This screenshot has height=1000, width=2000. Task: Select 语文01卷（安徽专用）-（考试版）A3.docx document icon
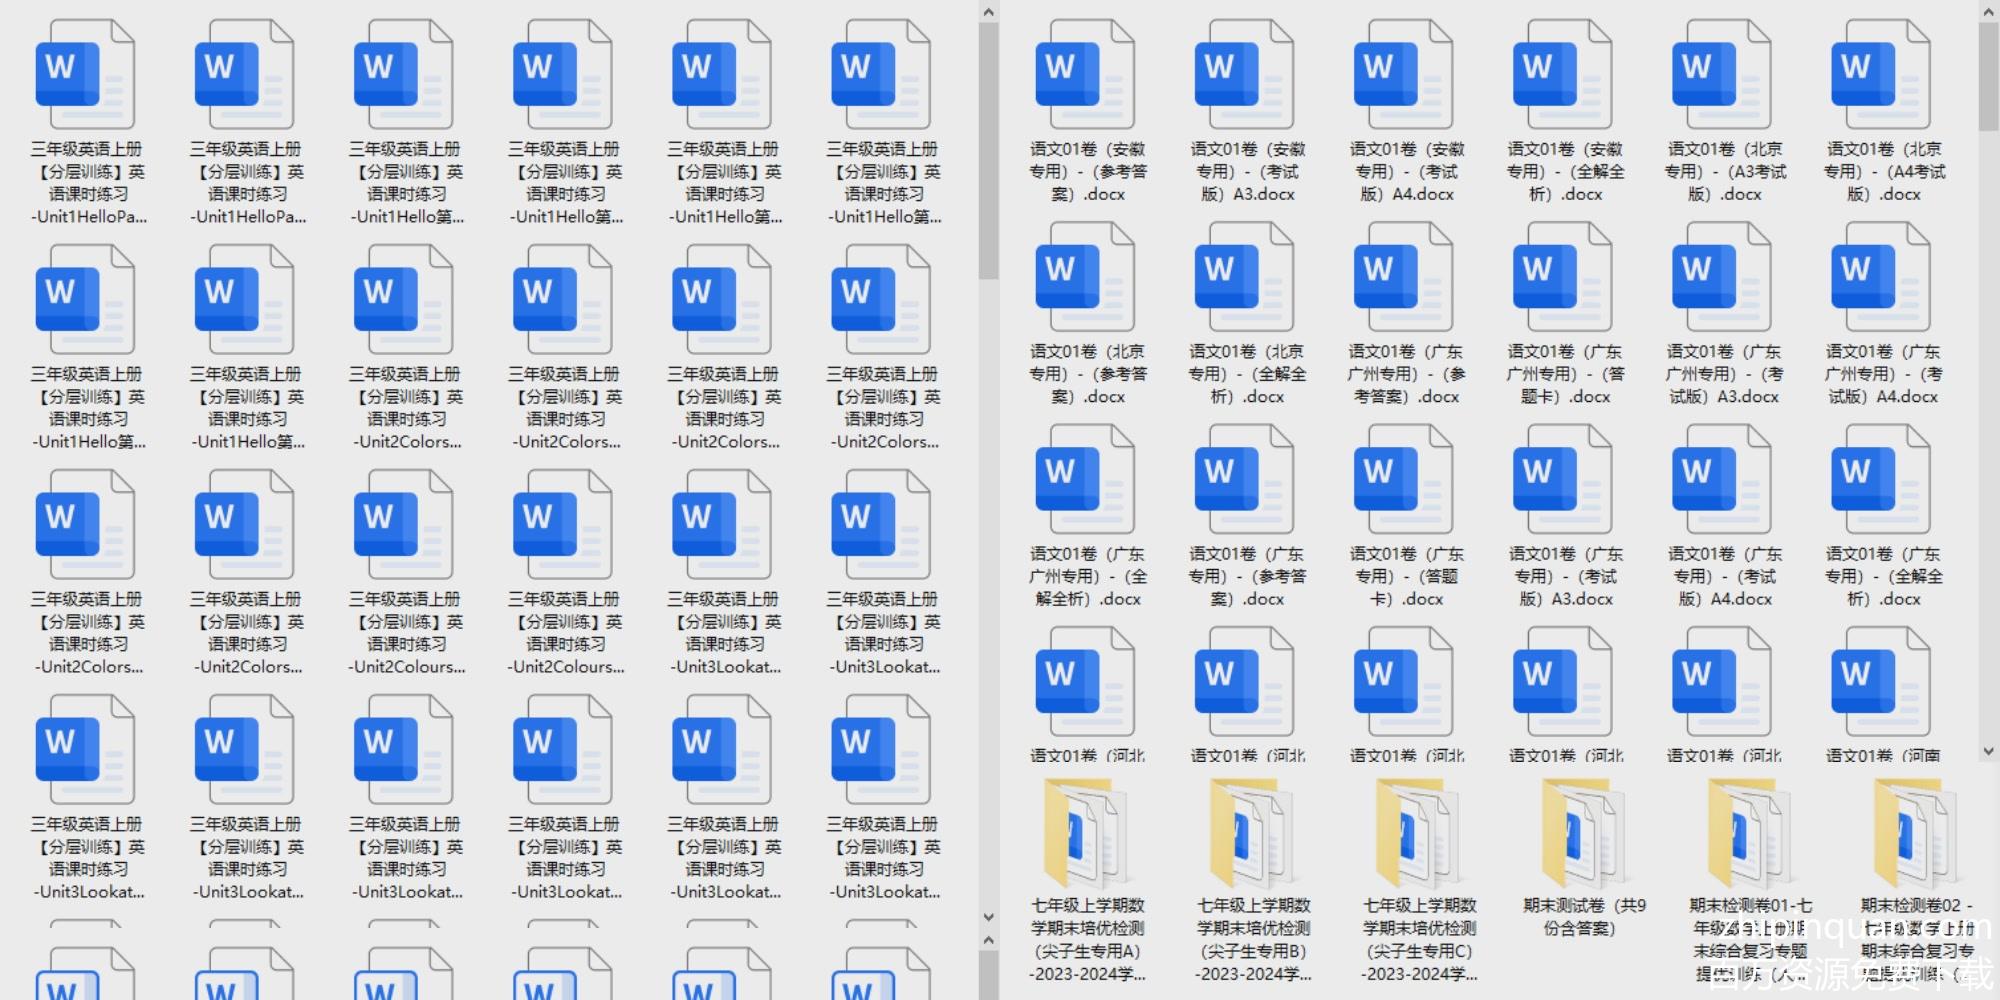pyautogui.click(x=1245, y=75)
